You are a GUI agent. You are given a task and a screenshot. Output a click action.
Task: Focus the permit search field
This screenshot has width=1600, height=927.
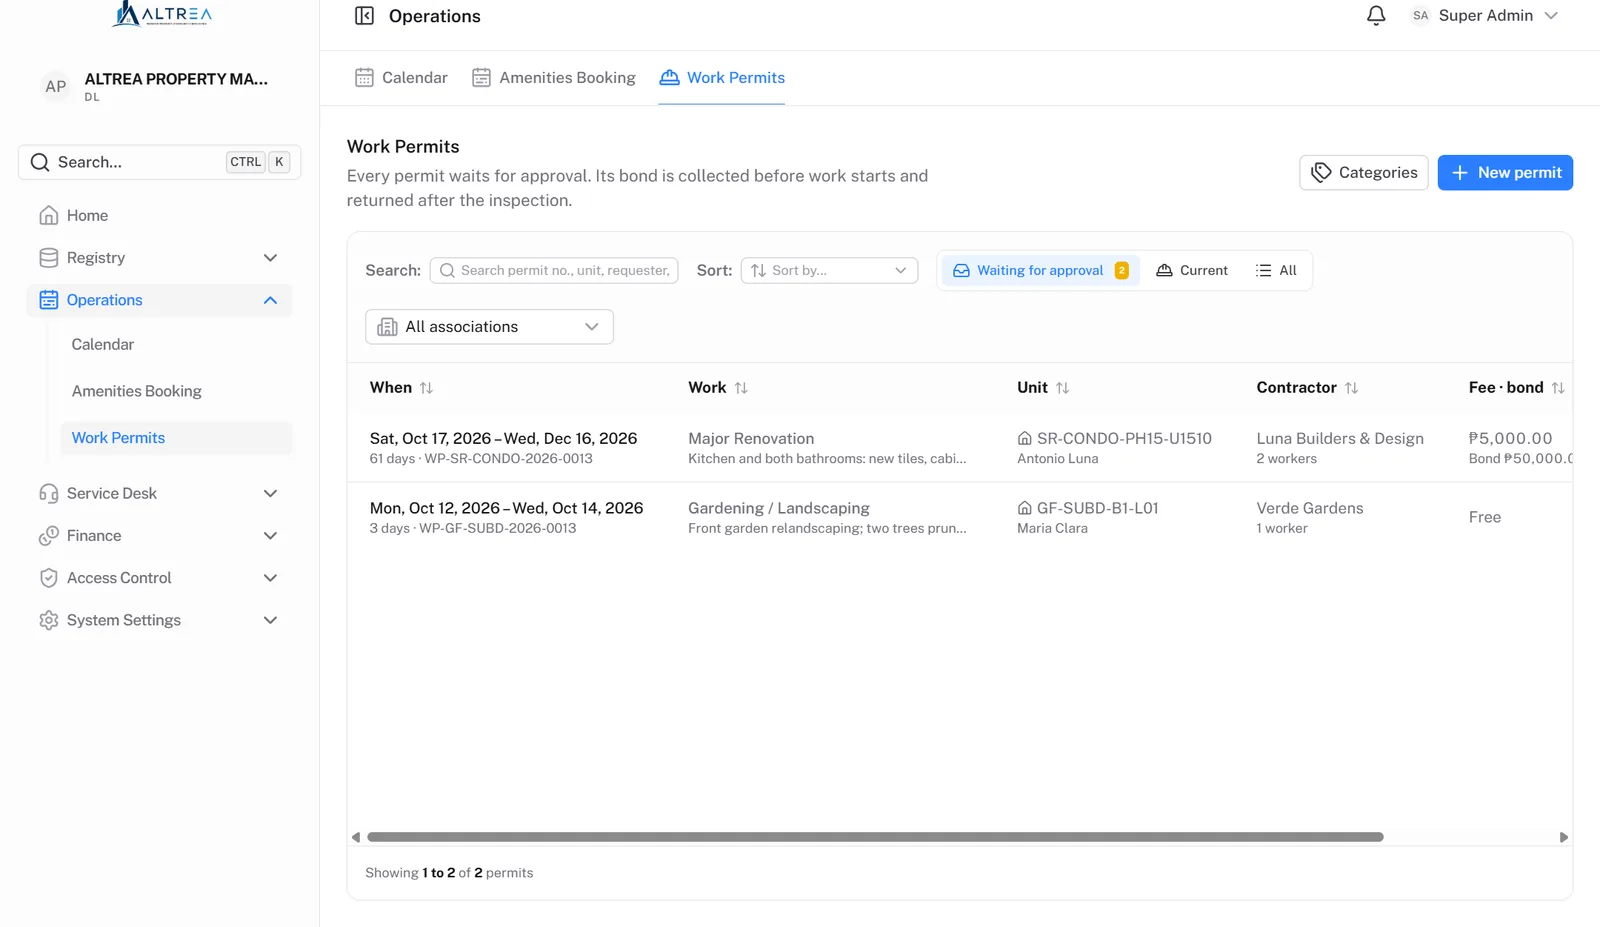coord(554,271)
